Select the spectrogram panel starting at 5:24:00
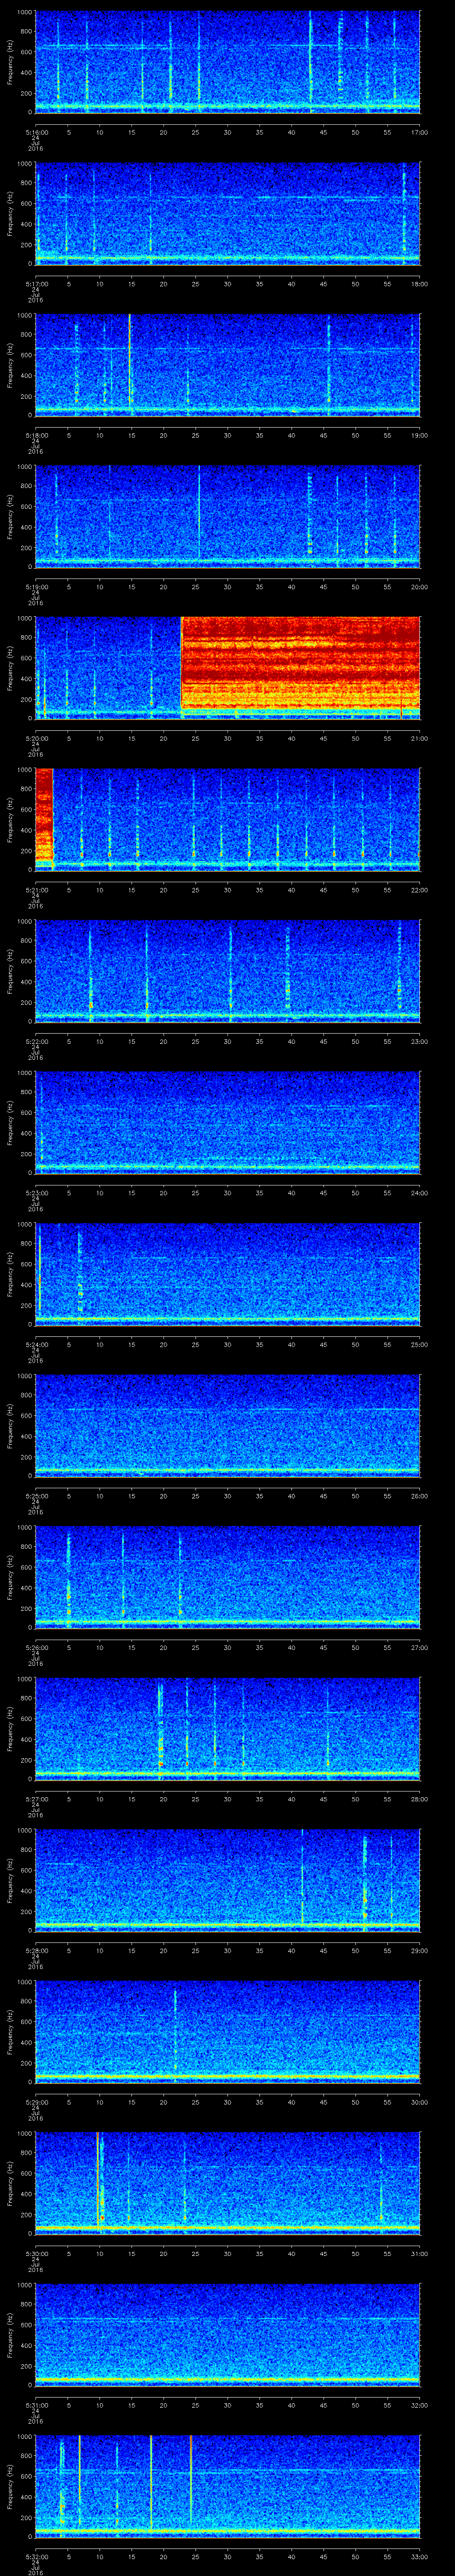 tap(228, 1274)
